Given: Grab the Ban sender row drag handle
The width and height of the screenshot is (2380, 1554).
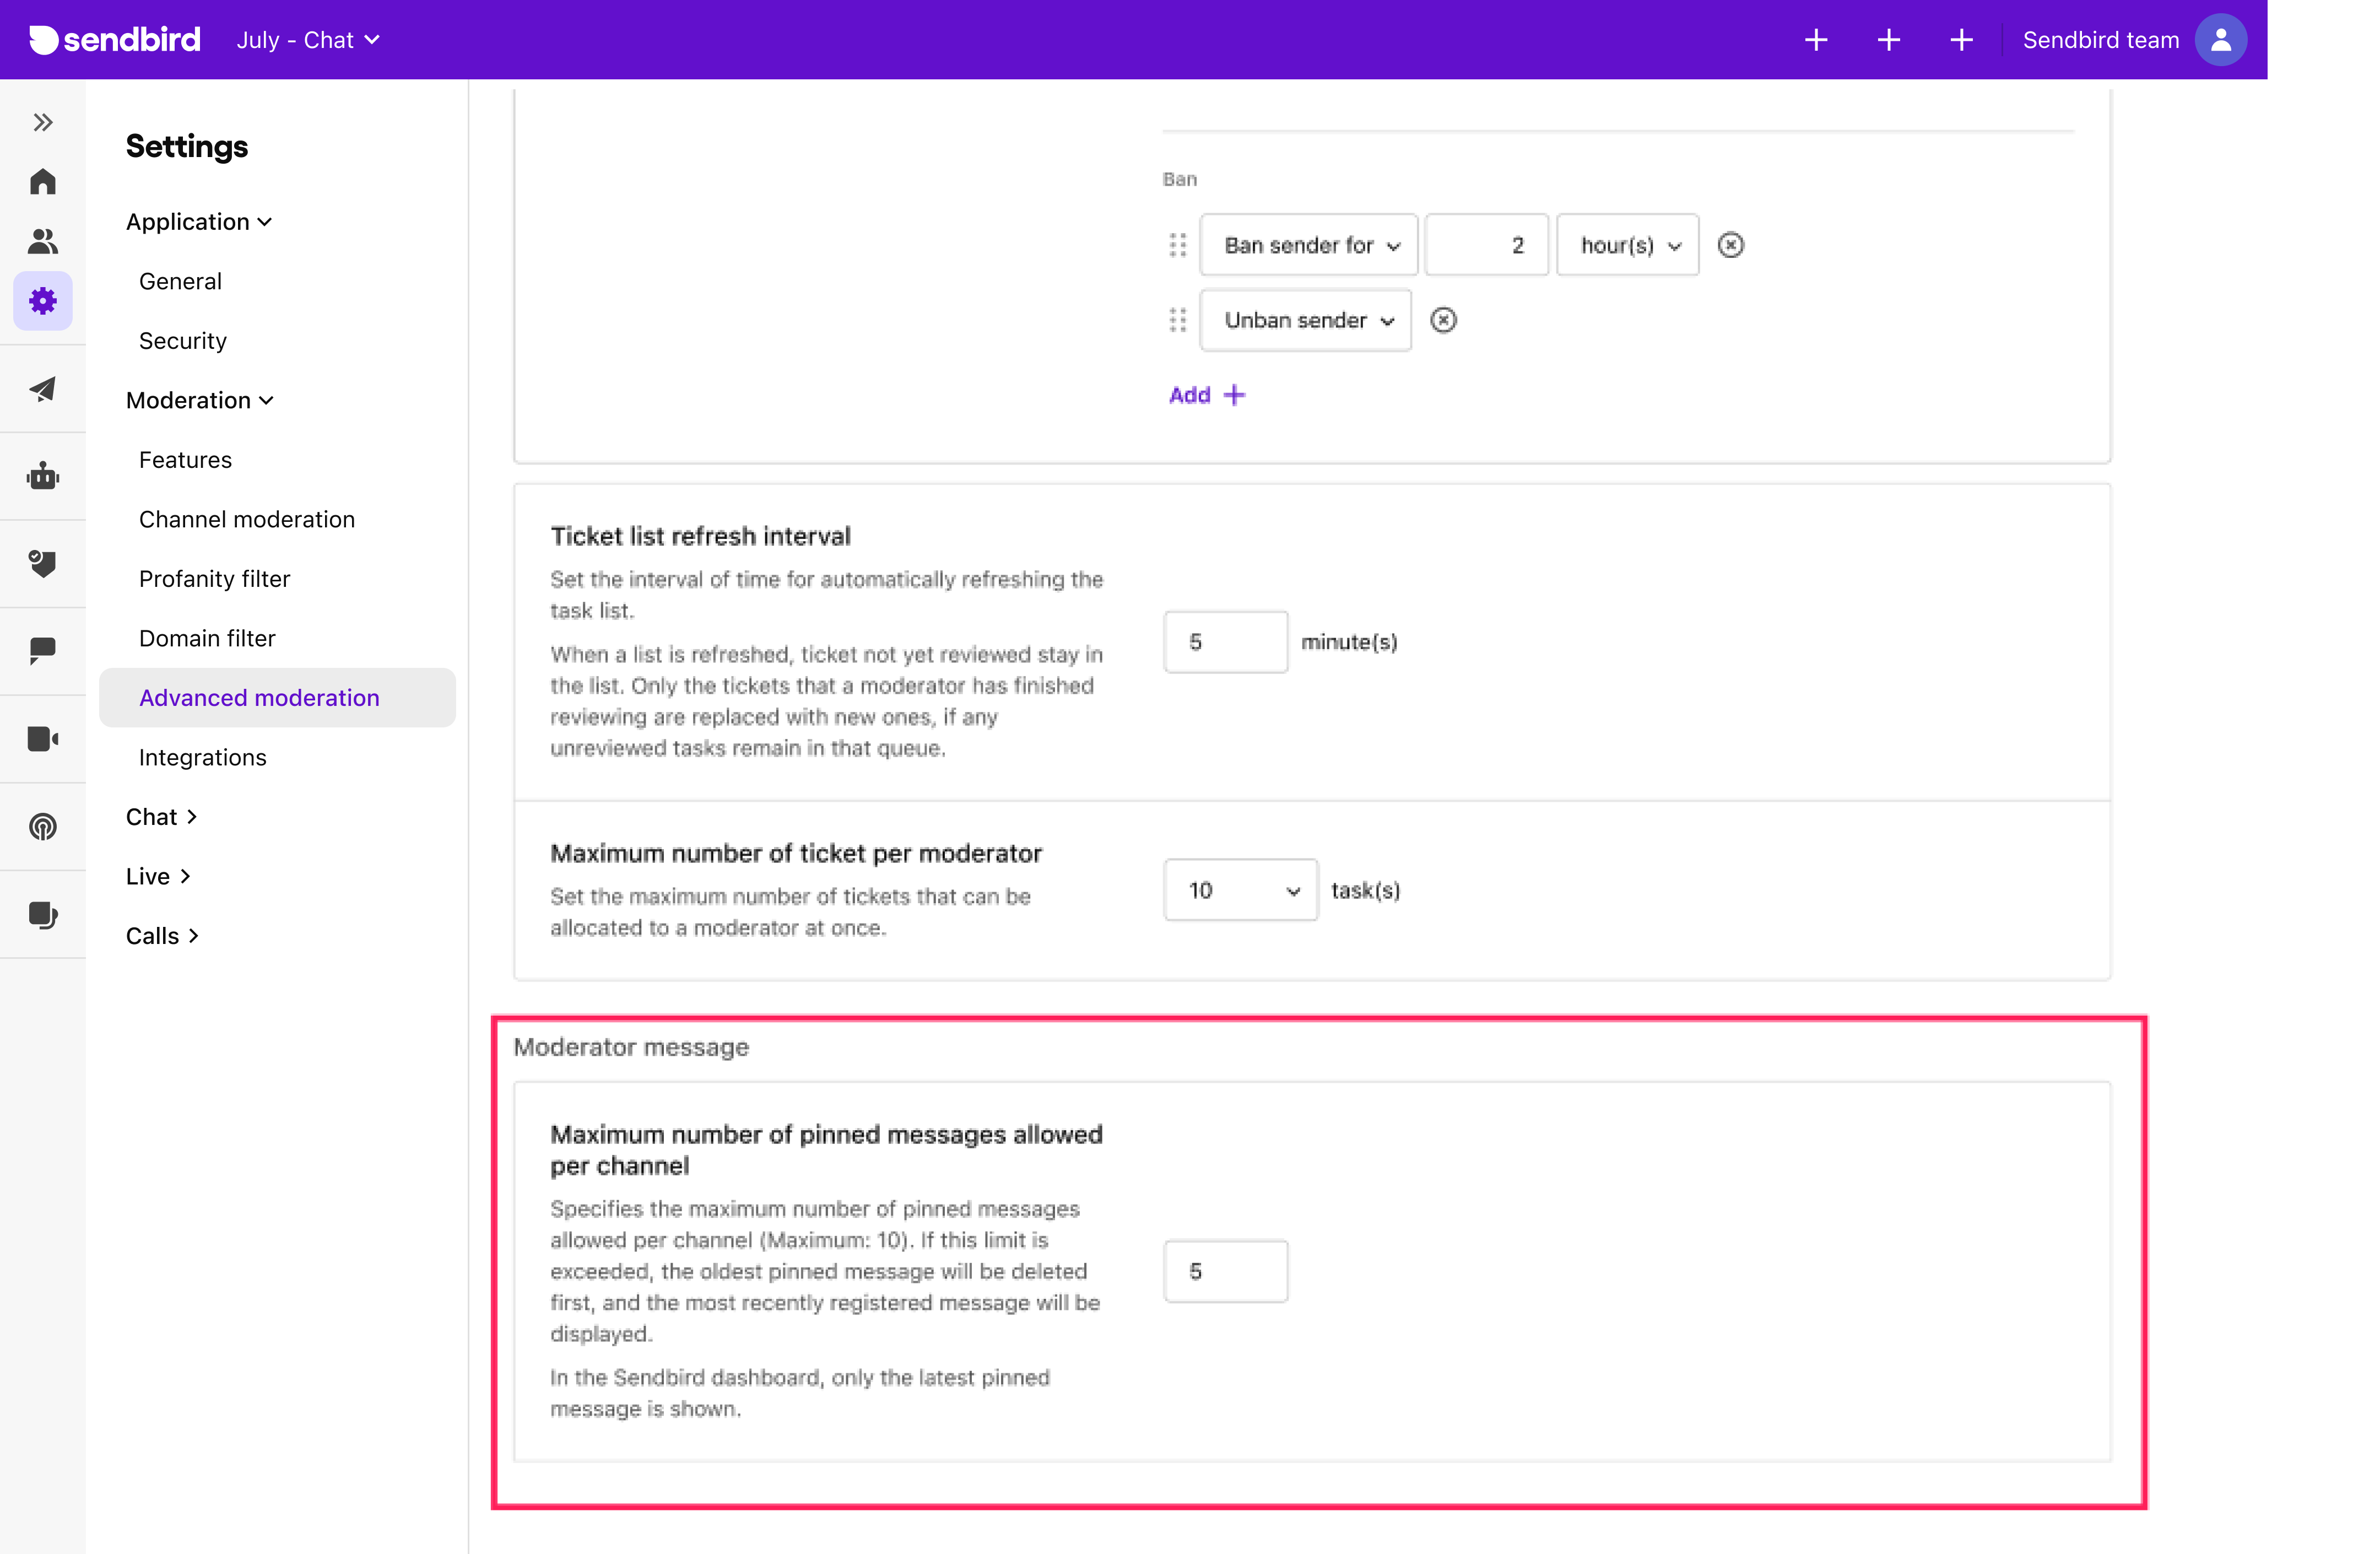Looking at the screenshot, I should pos(1178,245).
